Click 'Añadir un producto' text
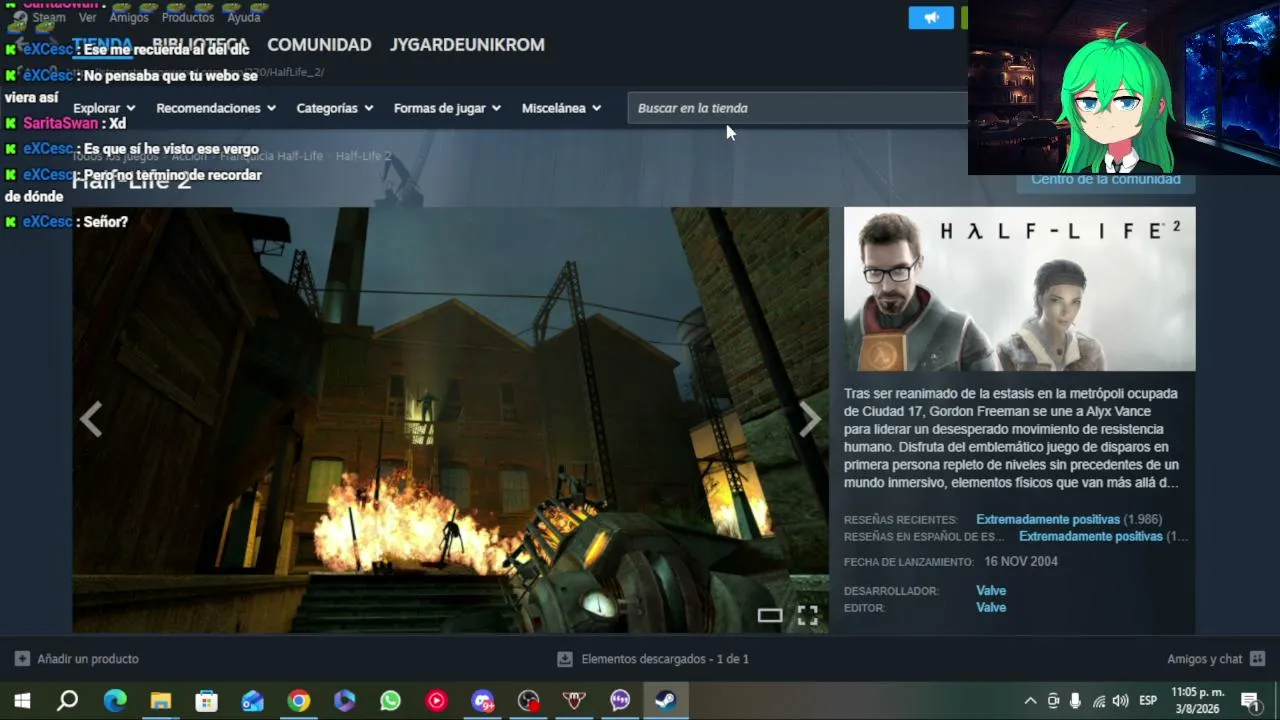The width and height of the screenshot is (1280, 720). tap(88, 659)
